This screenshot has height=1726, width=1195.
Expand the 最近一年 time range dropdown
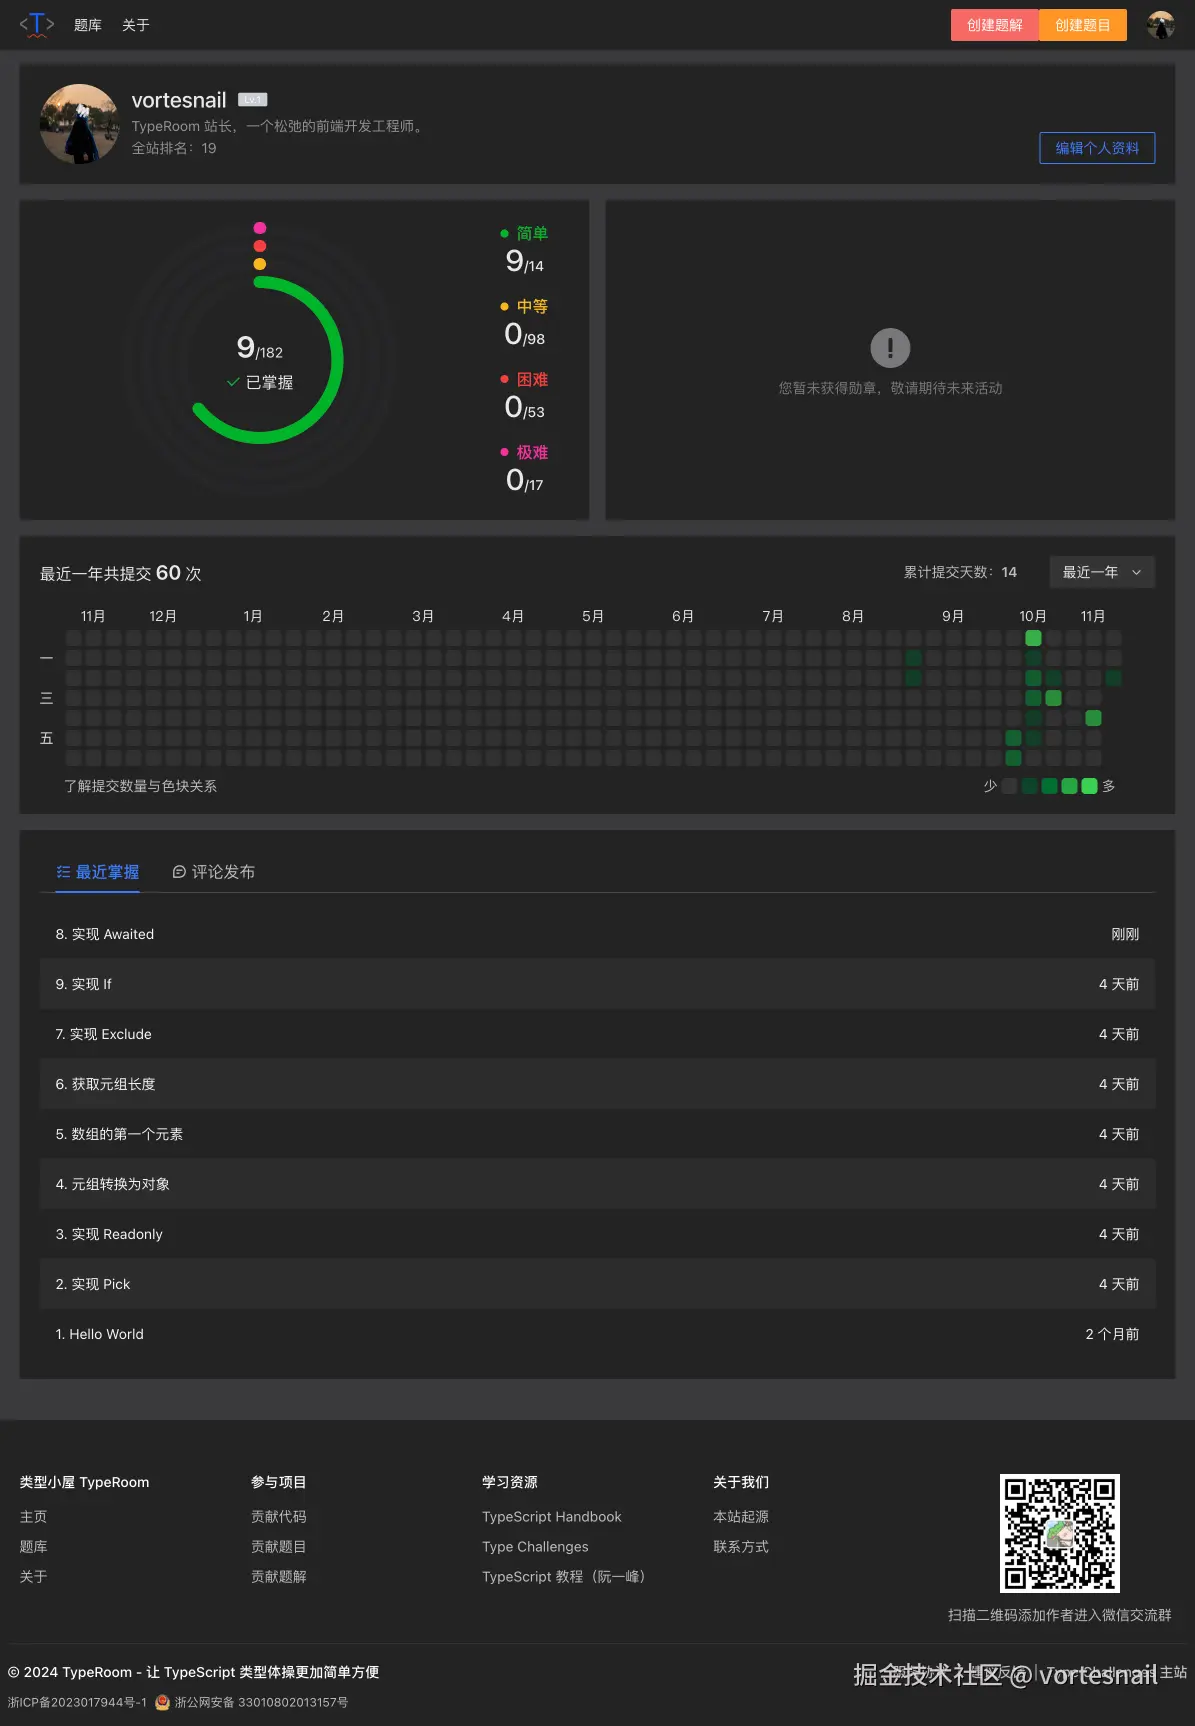1101,572
